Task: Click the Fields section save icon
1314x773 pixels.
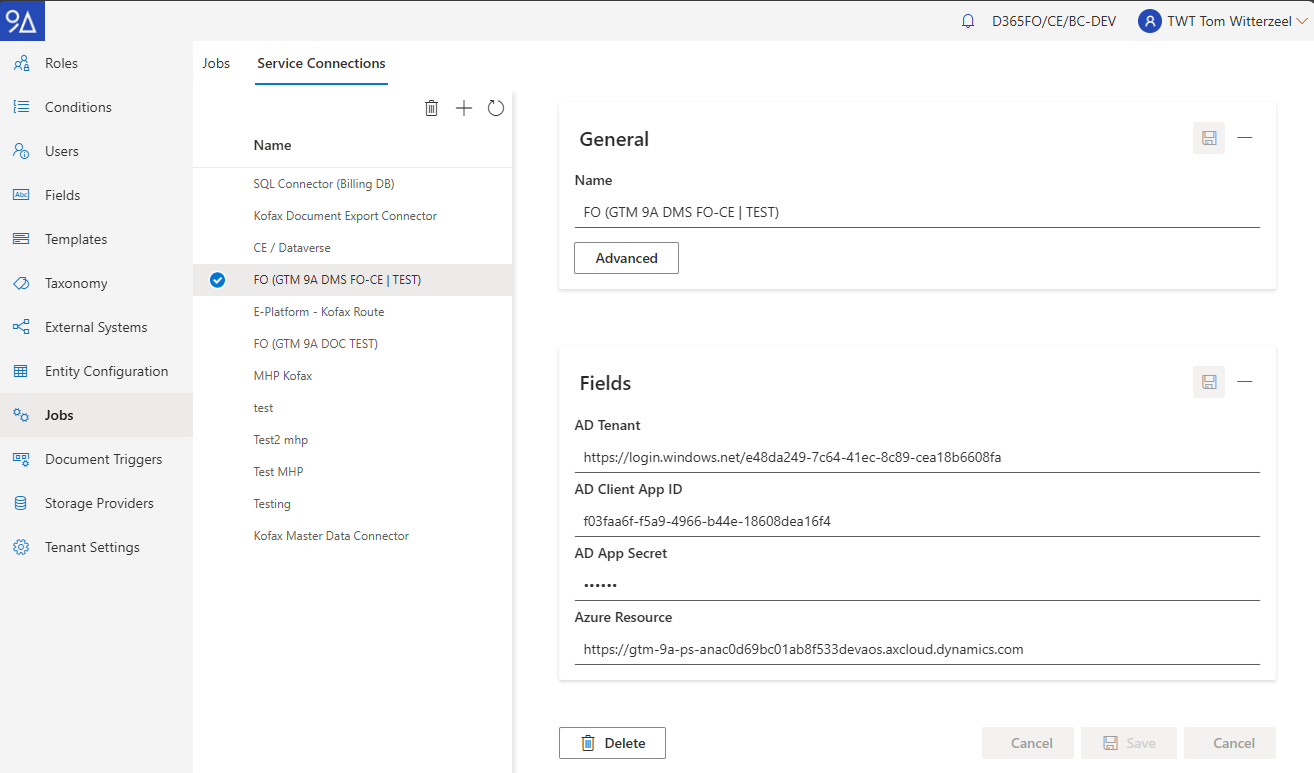Action: point(1209,382)
